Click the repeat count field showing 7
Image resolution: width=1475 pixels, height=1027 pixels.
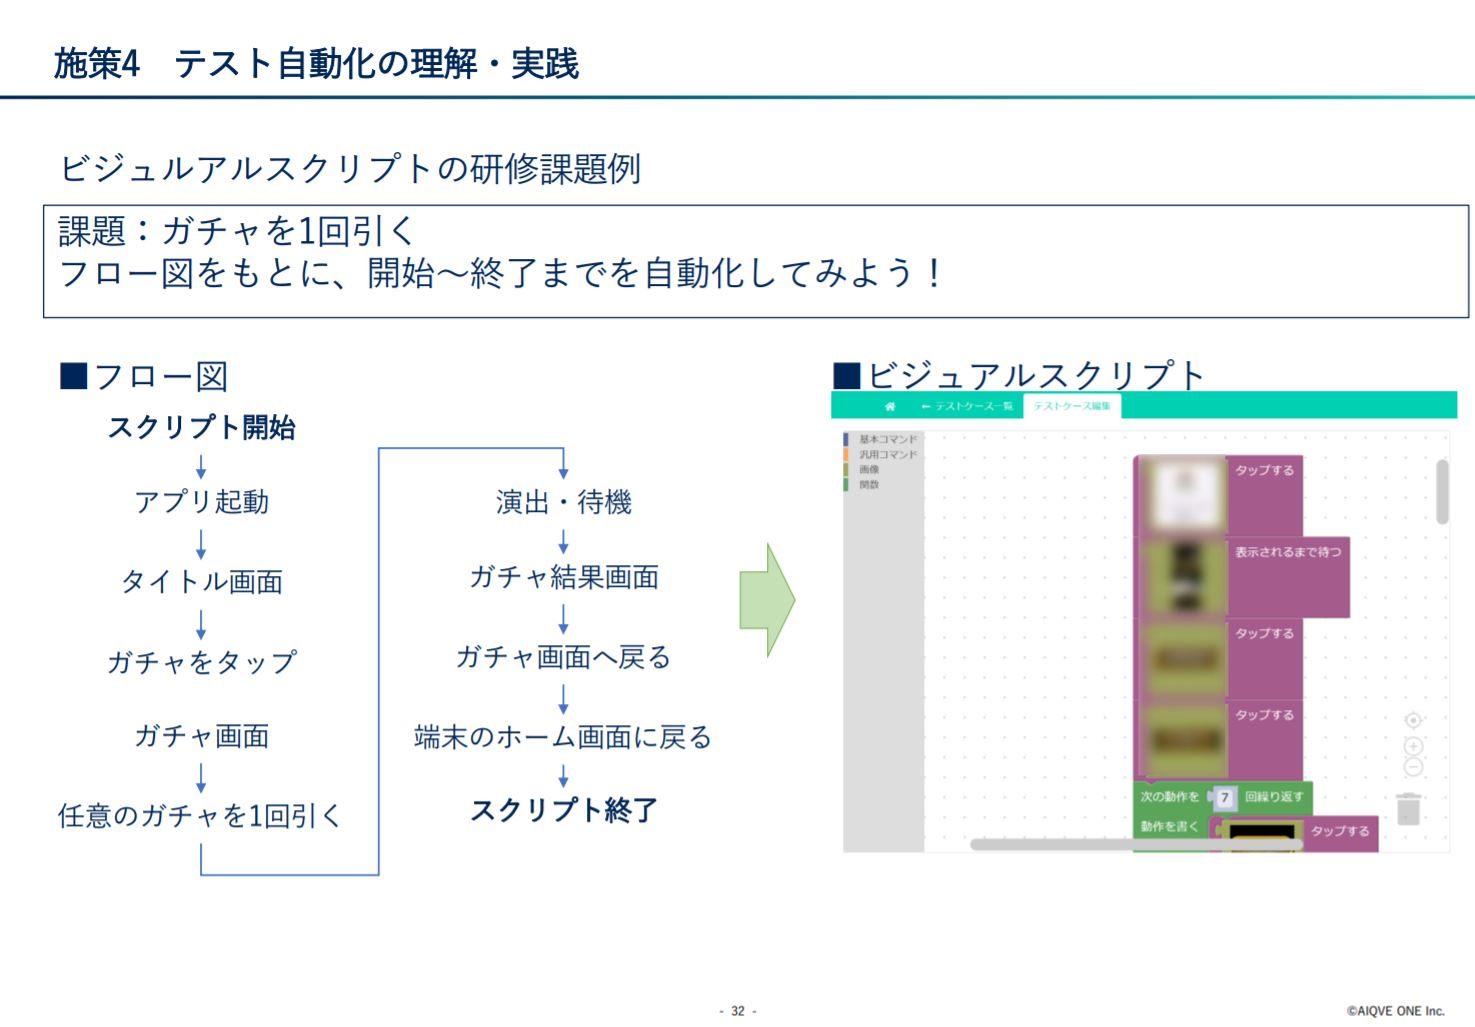pyautogui.click(x=1224, y=797)
